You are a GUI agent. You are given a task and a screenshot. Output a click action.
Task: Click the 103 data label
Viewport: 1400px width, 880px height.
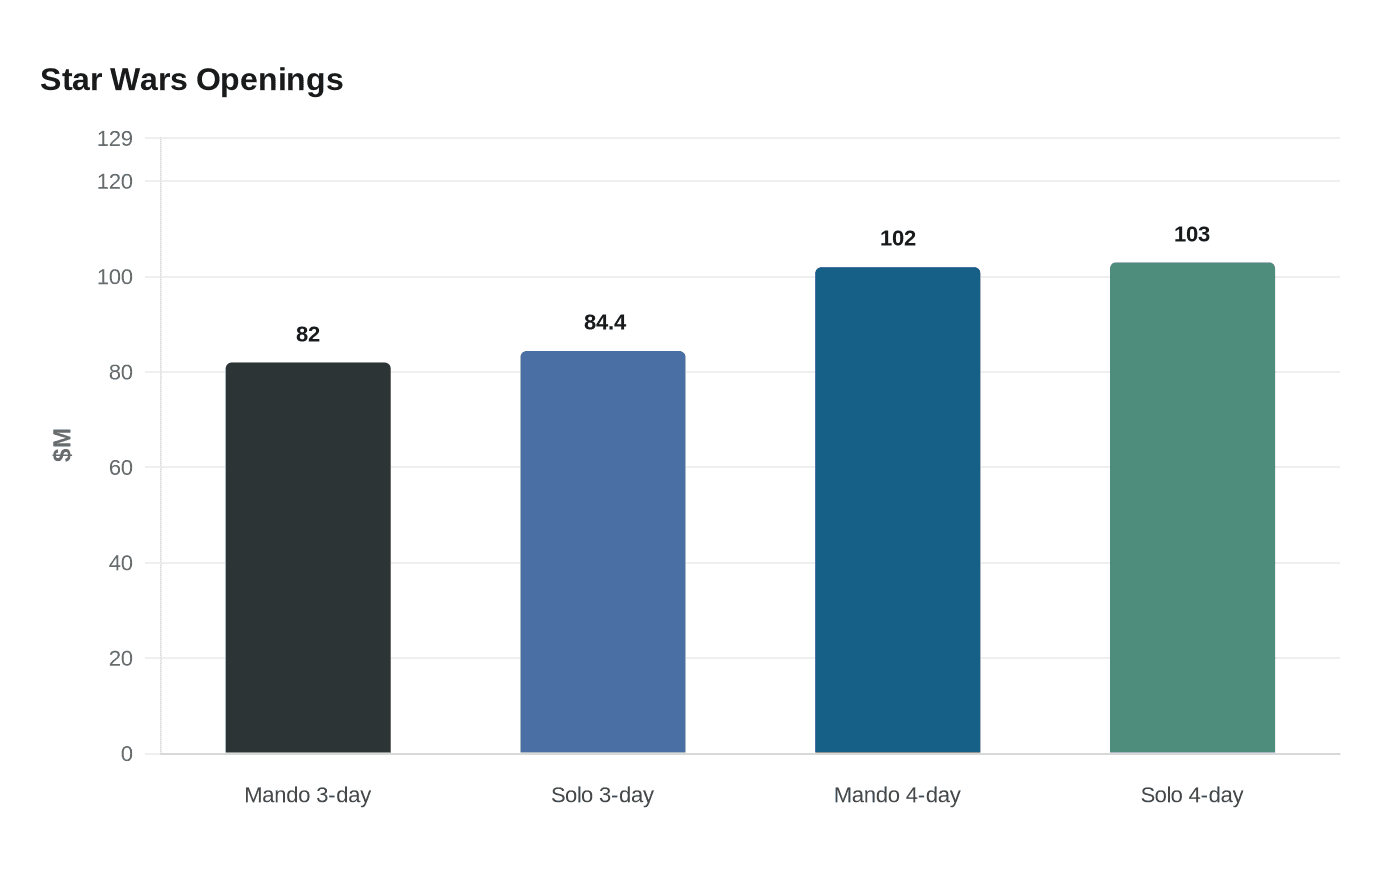pyautogui.click(x=1192, y=234)
